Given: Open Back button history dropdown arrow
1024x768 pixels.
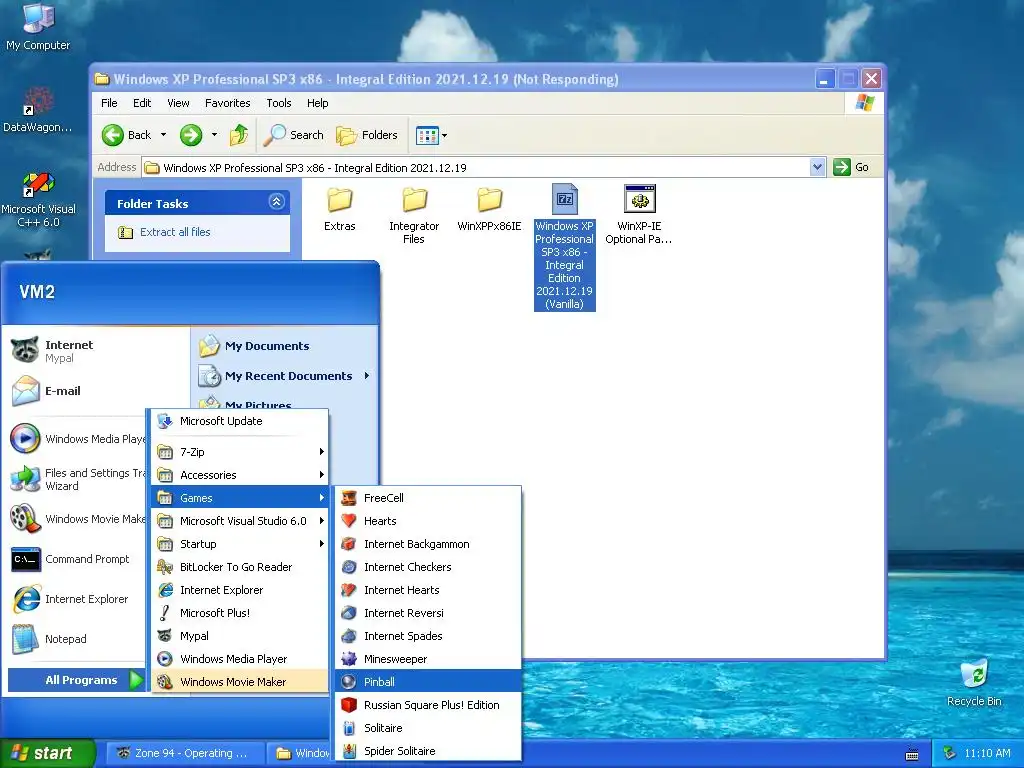Looking at the screenshot, I should coord(163,135).
